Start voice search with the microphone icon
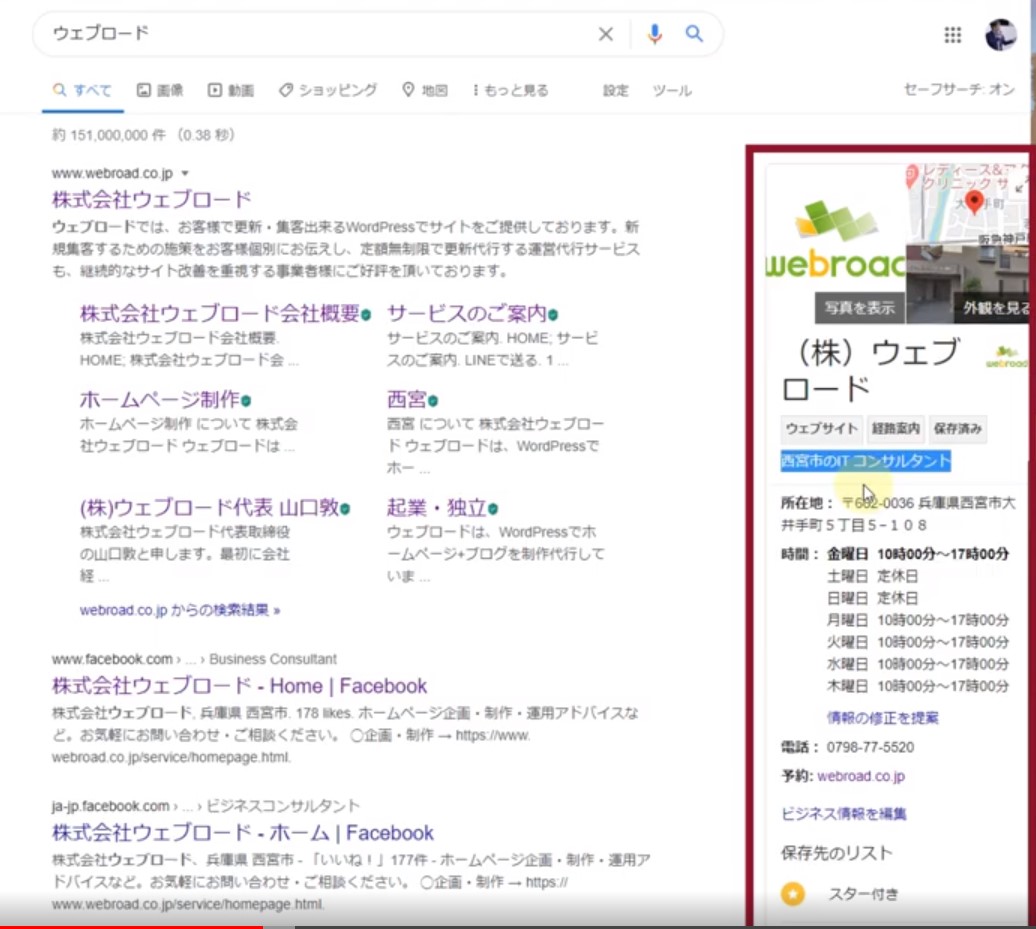The width and height of the screenshot is (1036, 929). coord(654,34)
